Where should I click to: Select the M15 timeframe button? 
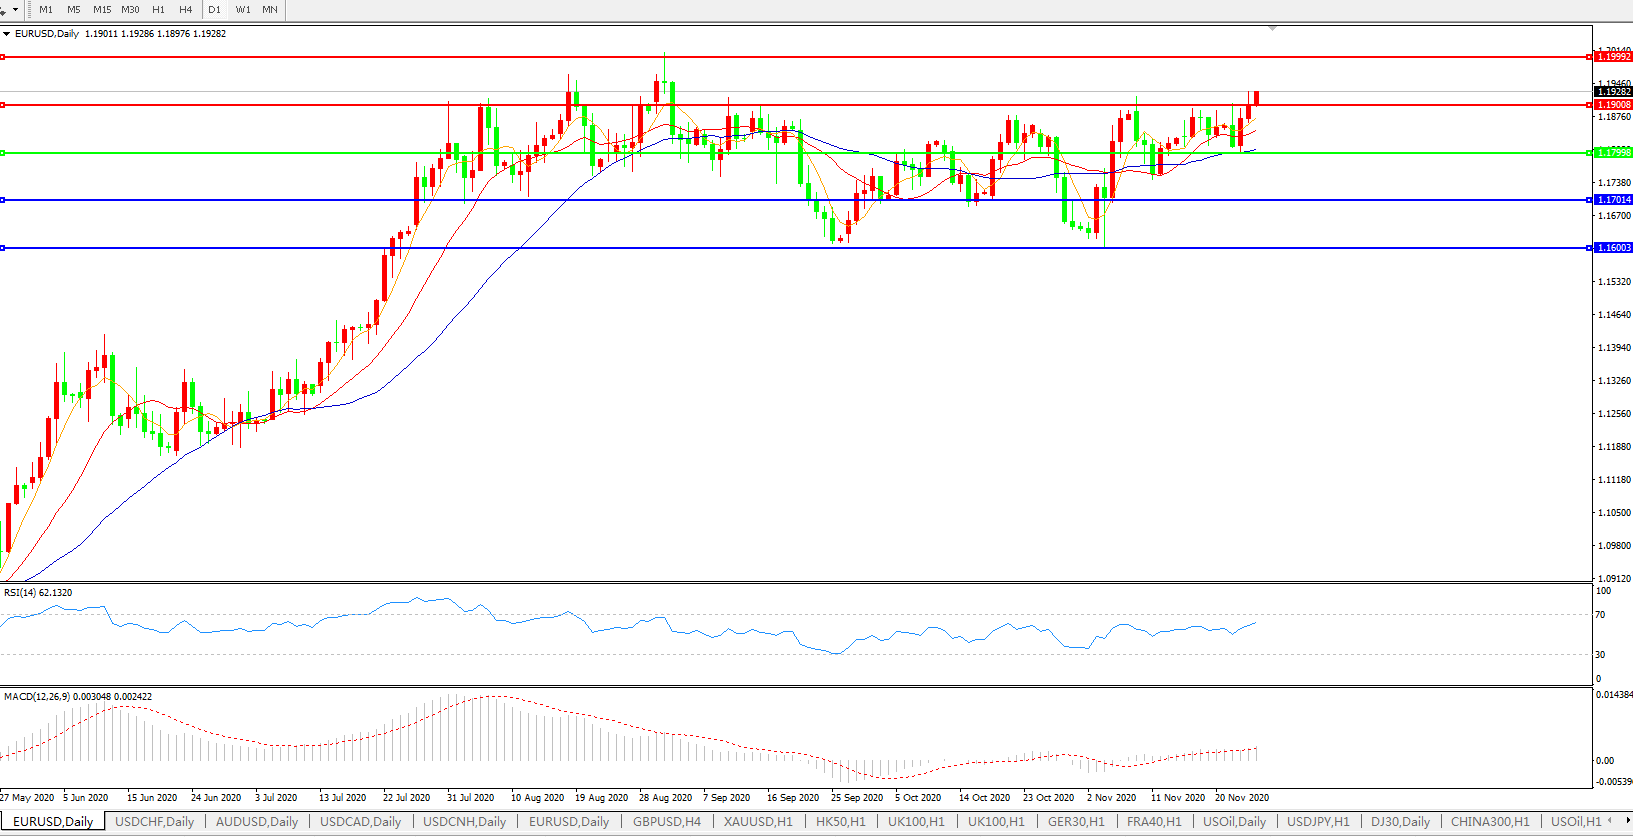102,10
